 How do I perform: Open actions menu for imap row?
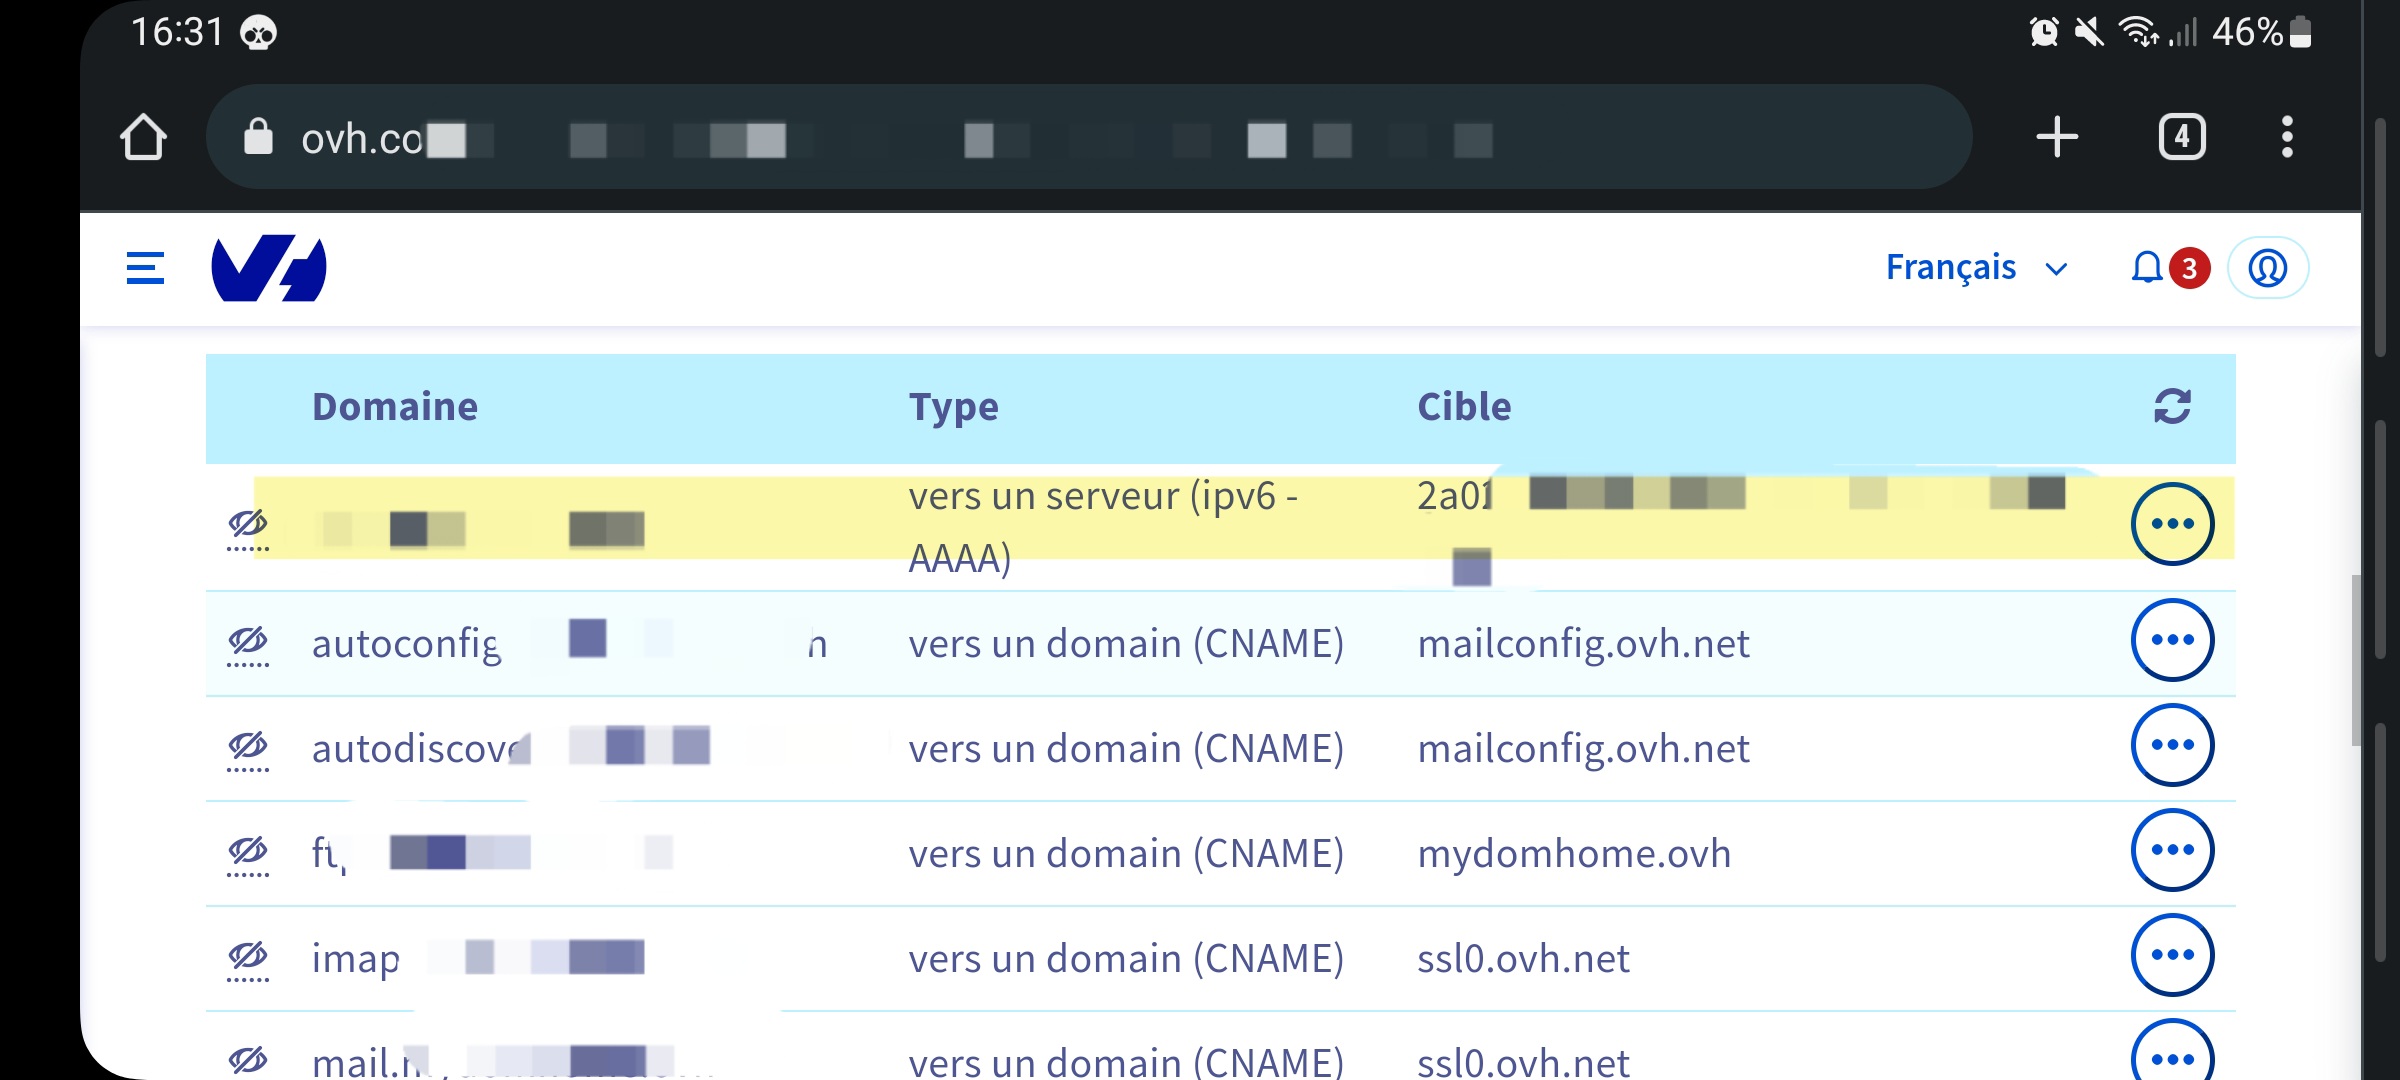pyautogui.click(x=2172, y=955)
